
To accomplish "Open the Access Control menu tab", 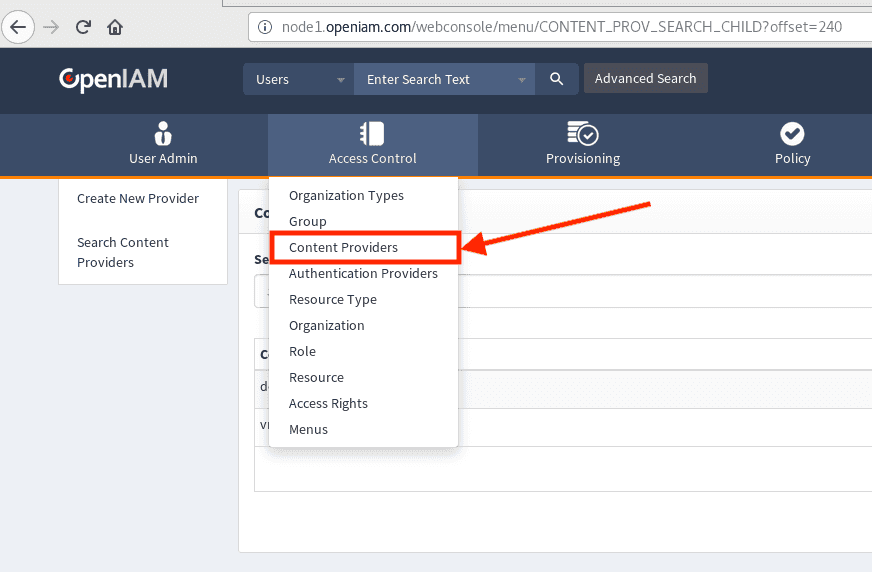I will coord(372,145).
